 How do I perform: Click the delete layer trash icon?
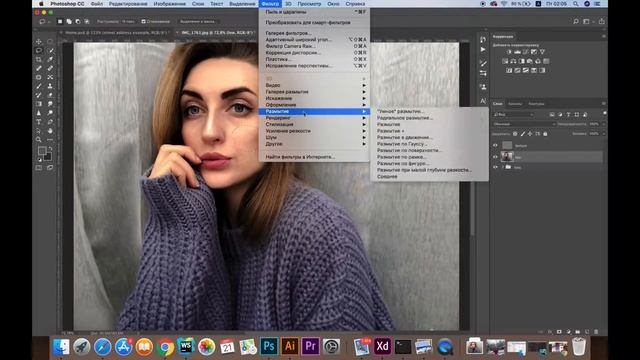(x=596, y=332)
